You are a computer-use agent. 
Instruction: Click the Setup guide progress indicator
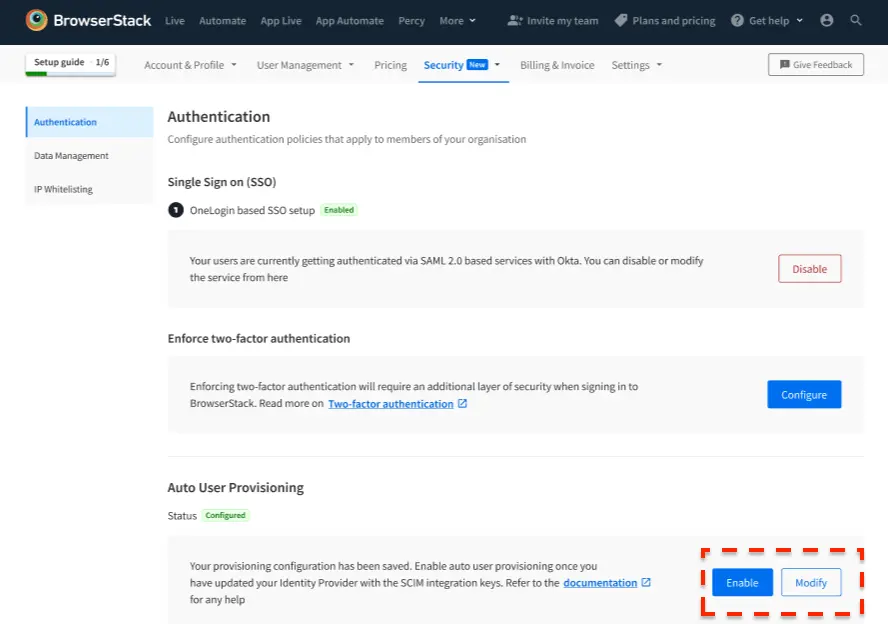tap(71, 64)
